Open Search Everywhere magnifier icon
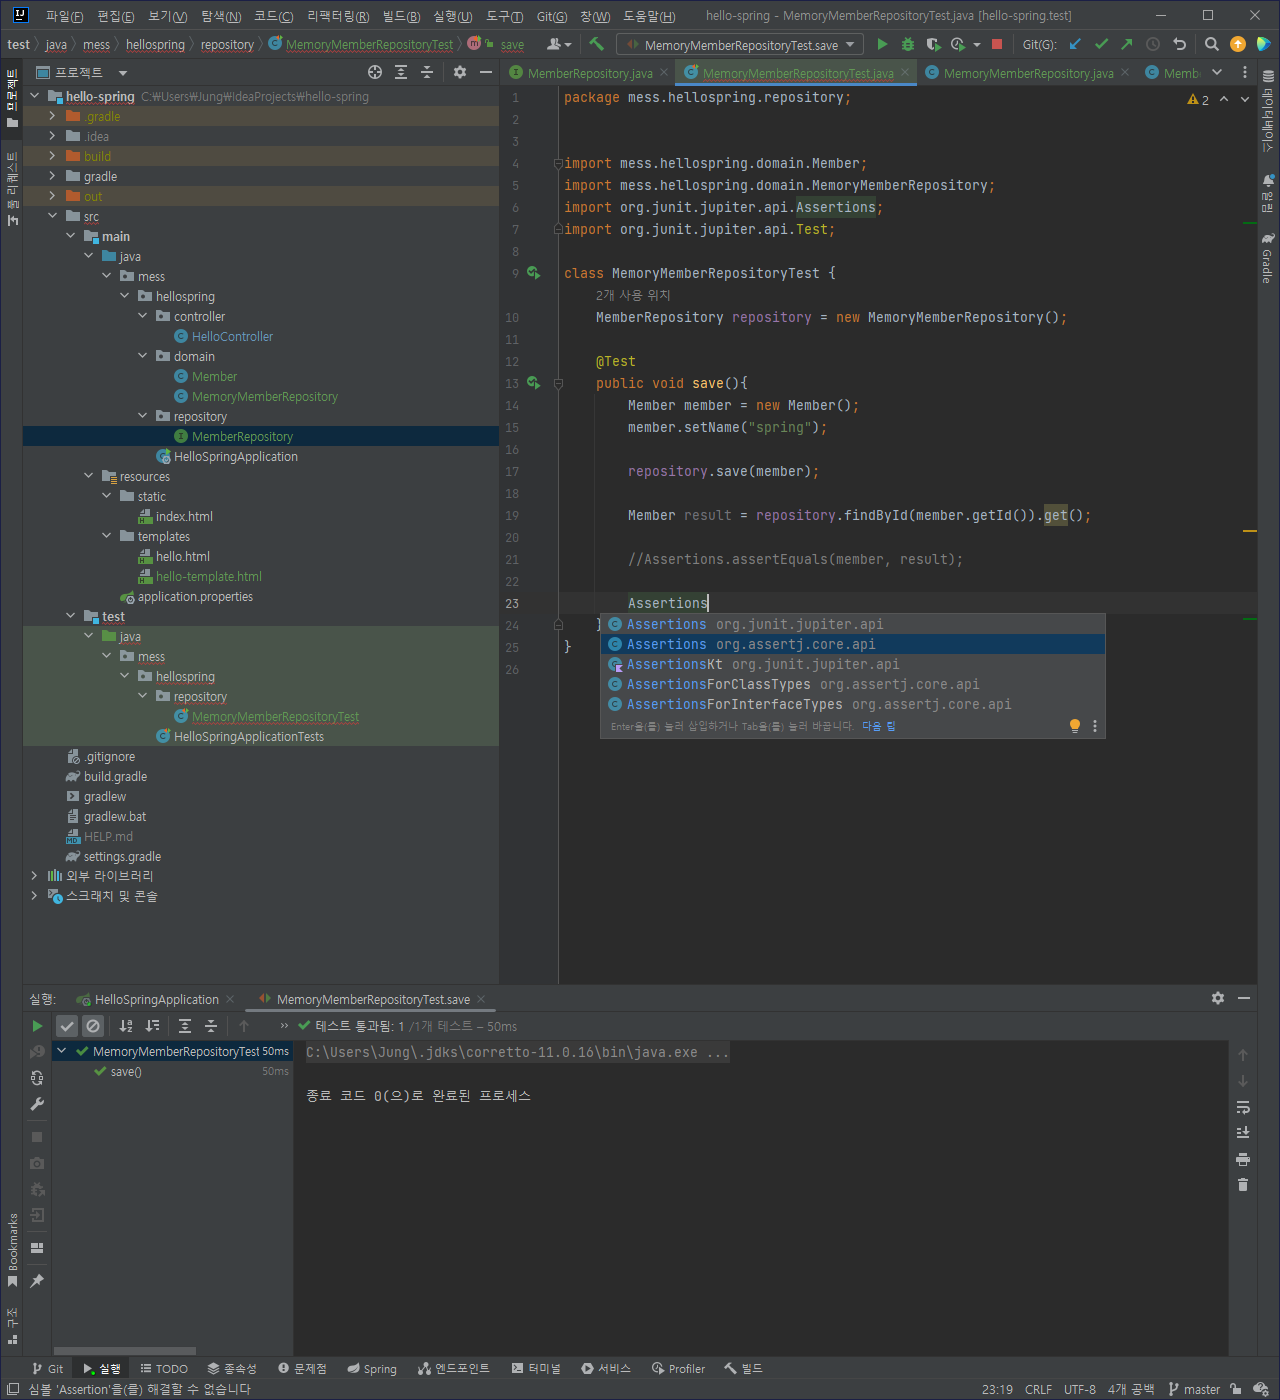 (x=1211, y=44)
